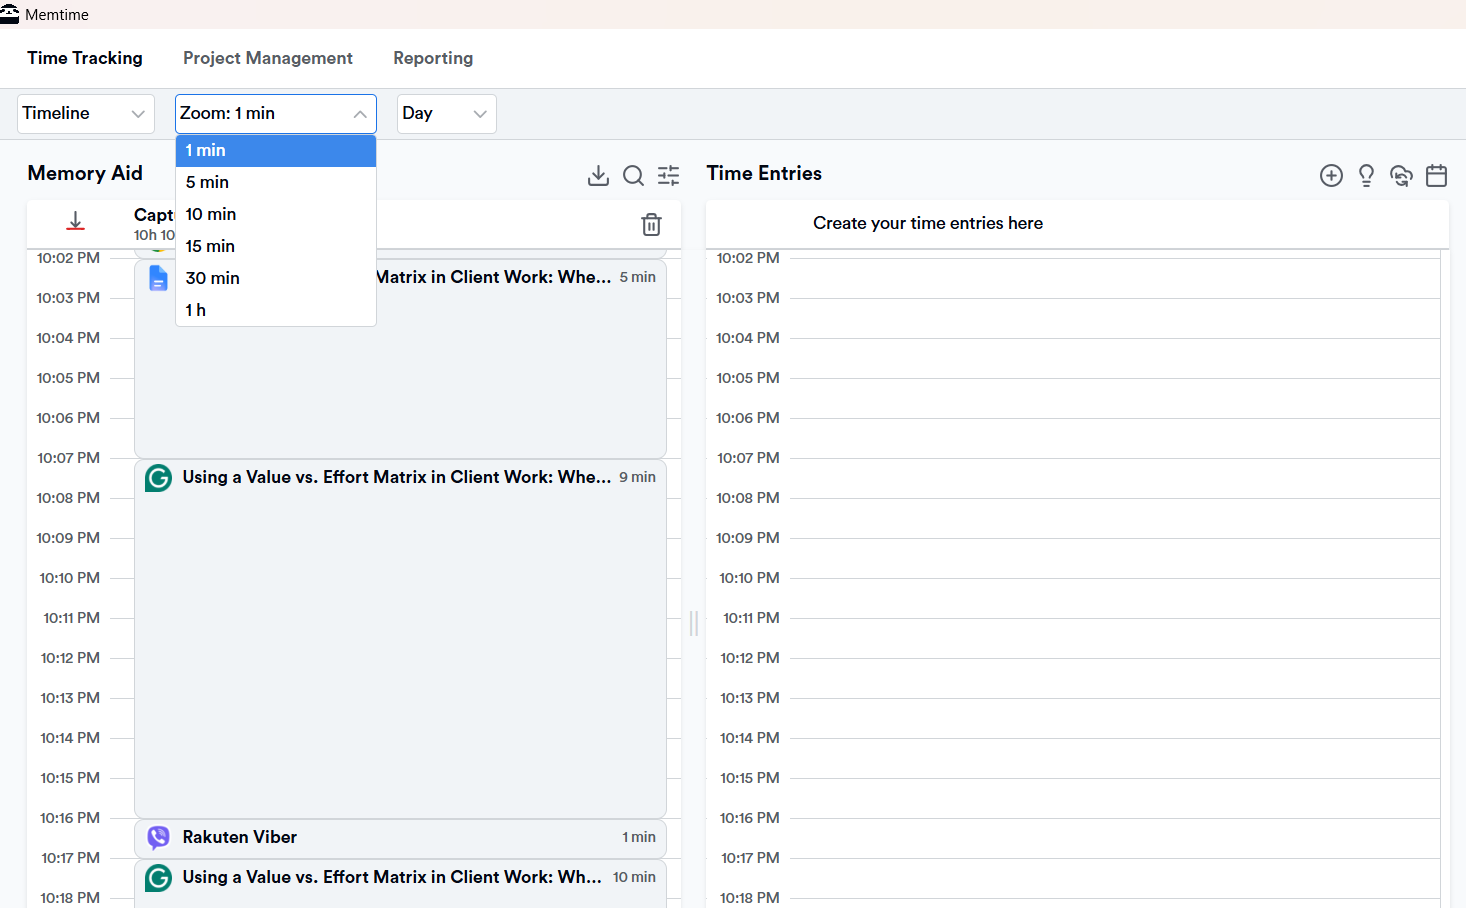Click Grammarly icon of 9 min activity
This screenshot has height=908, width=1466.
pyautogui.click(x=158, y=478)
